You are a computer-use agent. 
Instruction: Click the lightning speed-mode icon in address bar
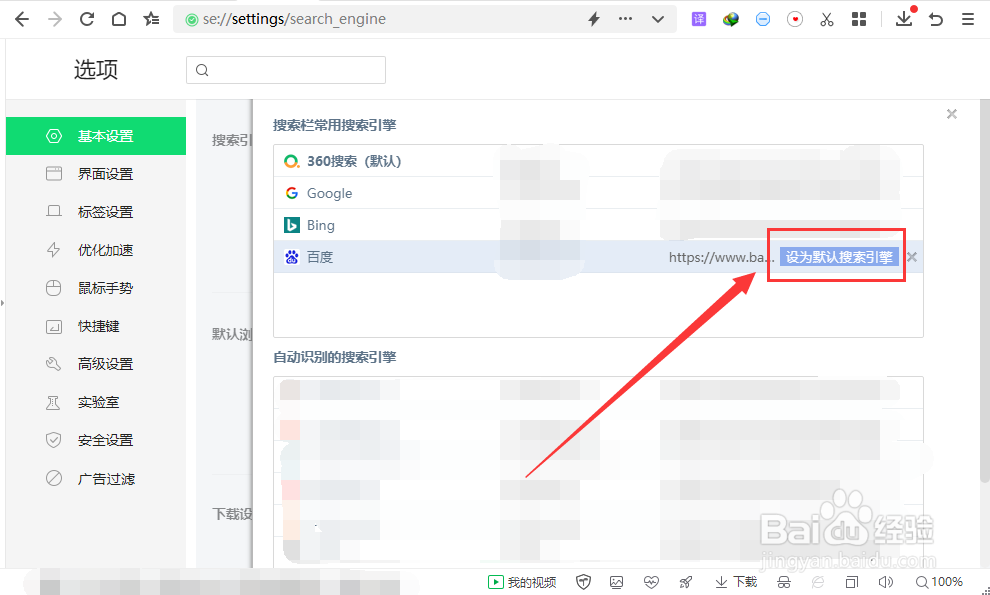tap(593, 19)
